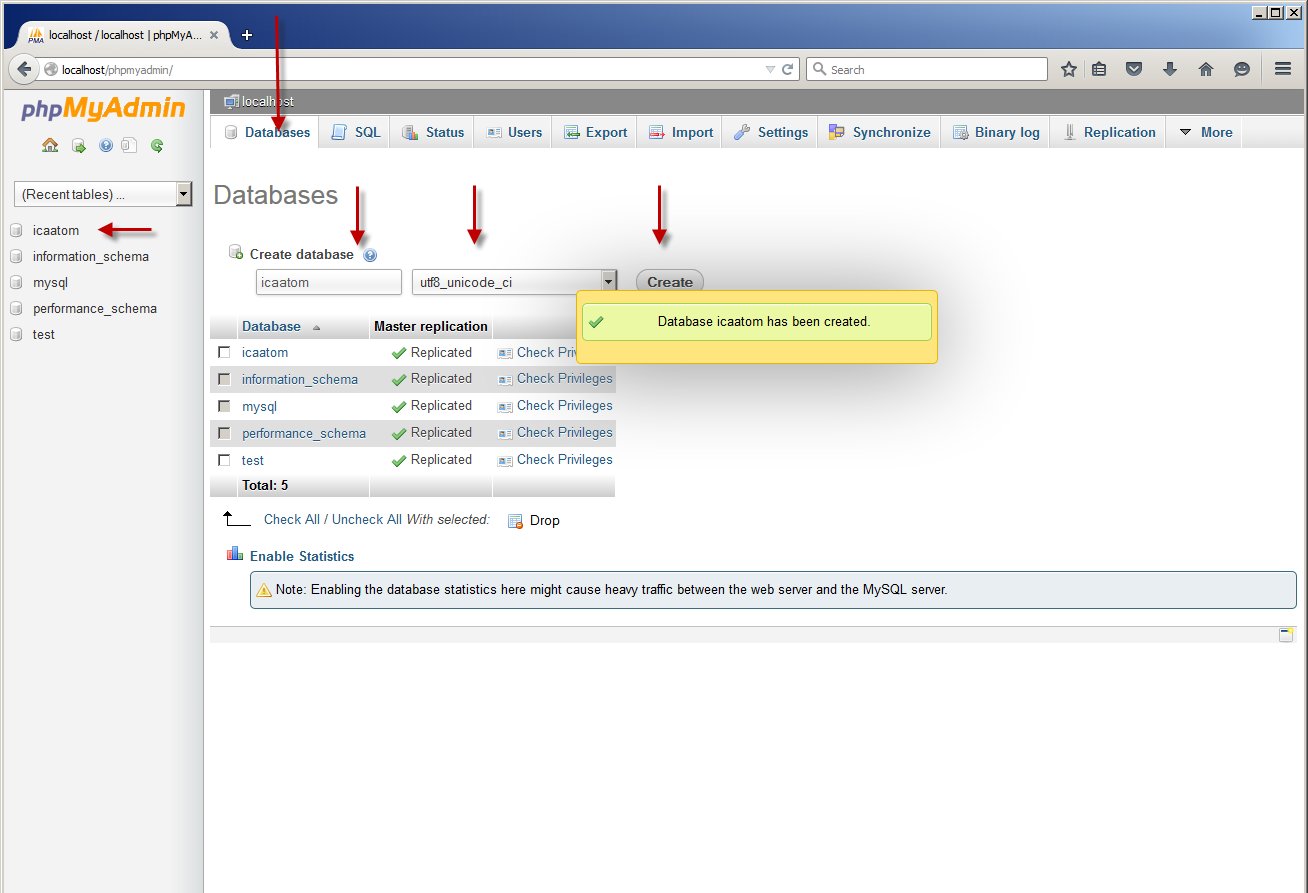Go to the Users tab

point(514,132)
